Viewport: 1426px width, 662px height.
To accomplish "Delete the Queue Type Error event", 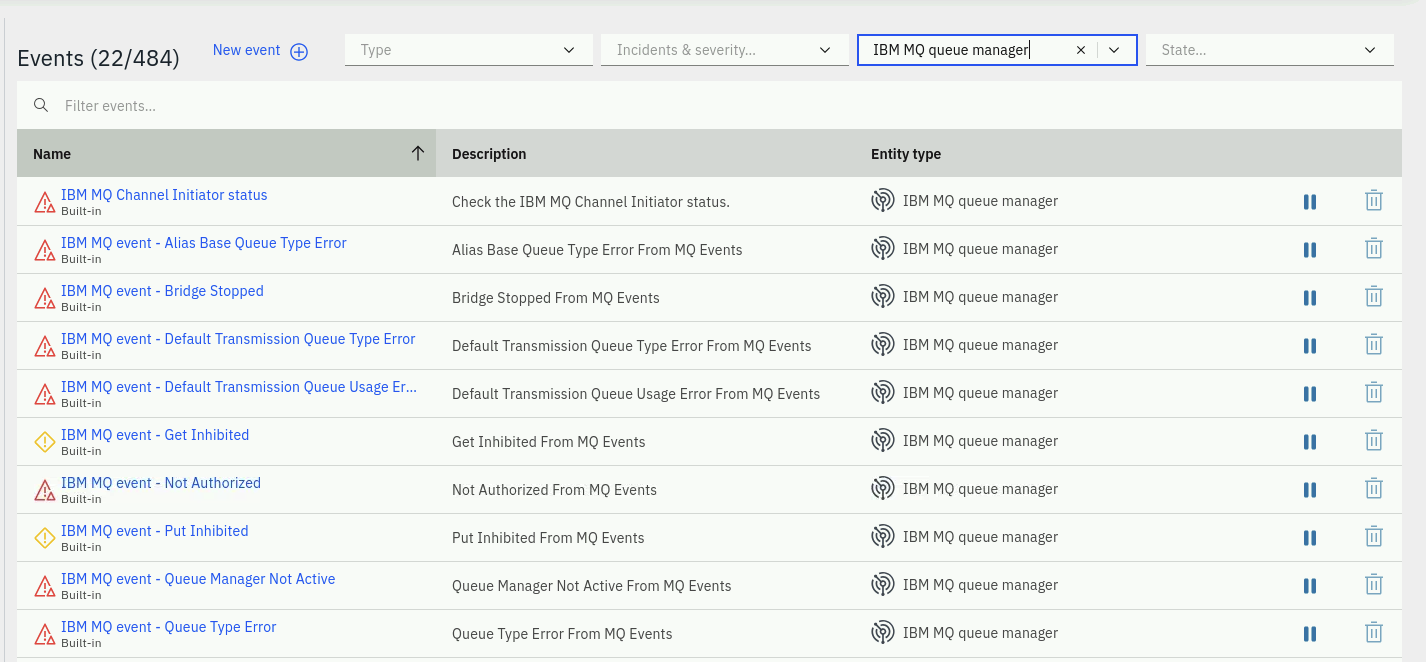I will coord(1374,633).
